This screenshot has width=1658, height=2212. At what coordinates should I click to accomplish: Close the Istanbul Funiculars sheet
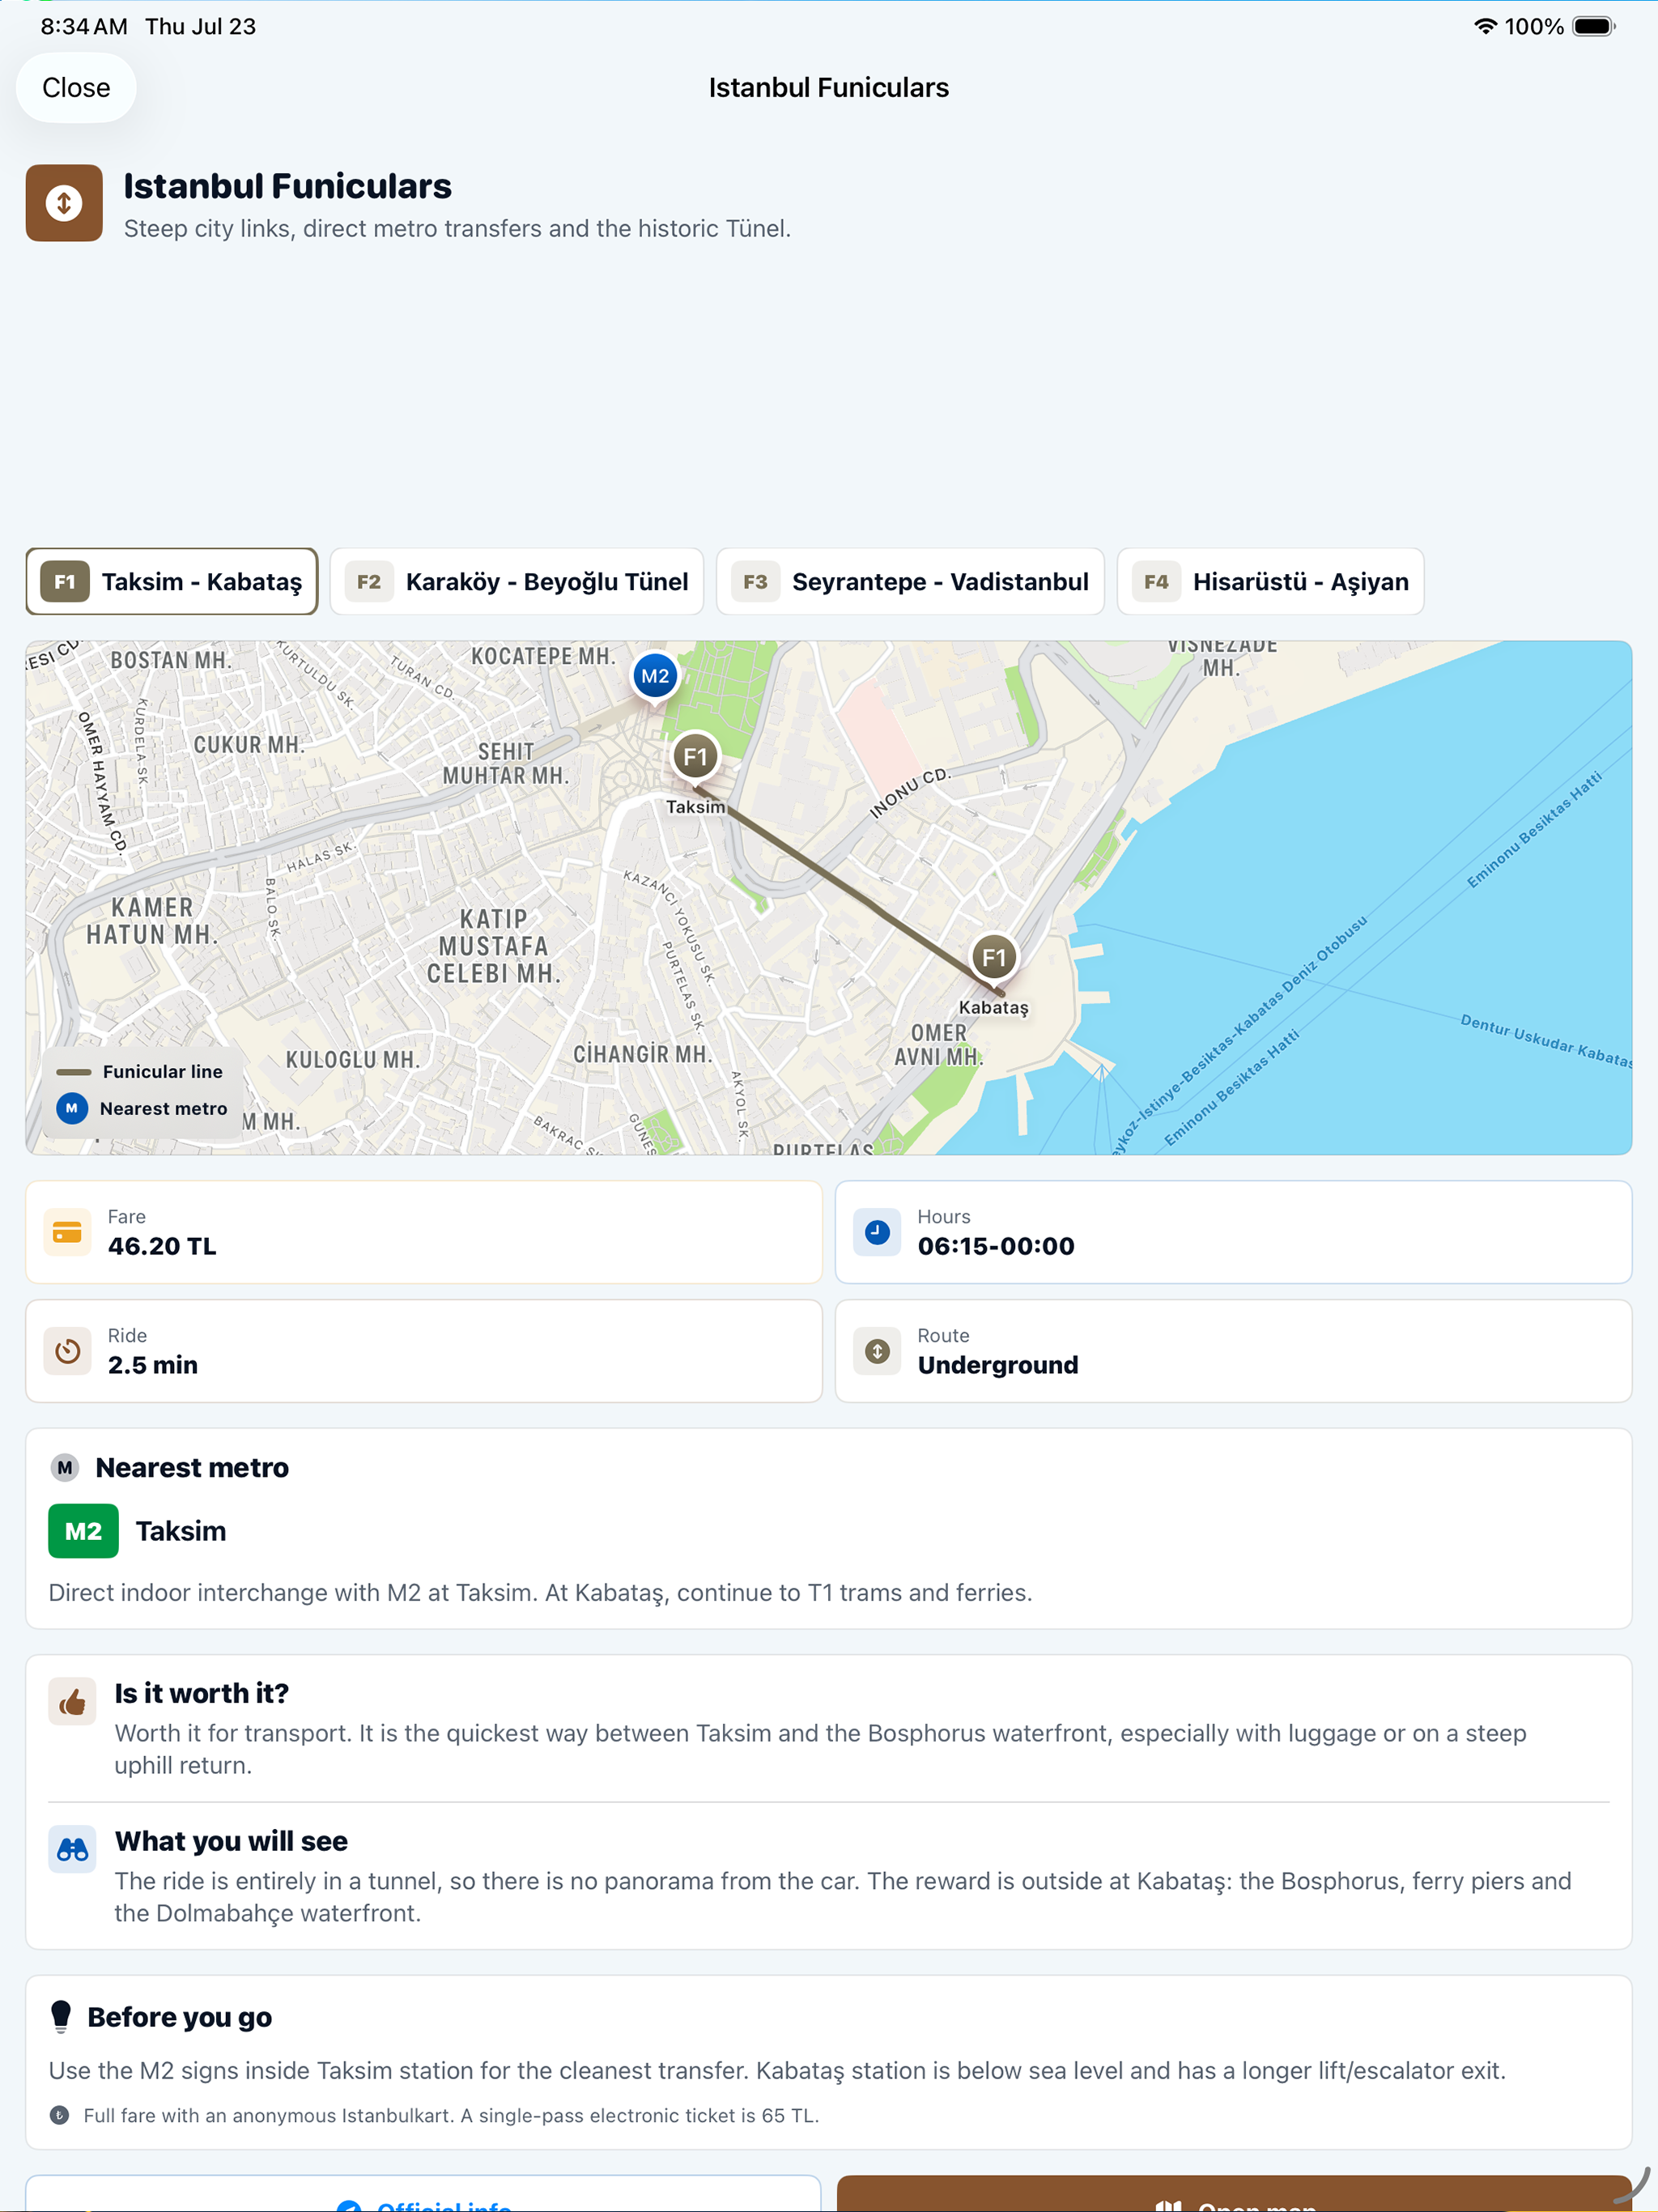coord(76,88)
